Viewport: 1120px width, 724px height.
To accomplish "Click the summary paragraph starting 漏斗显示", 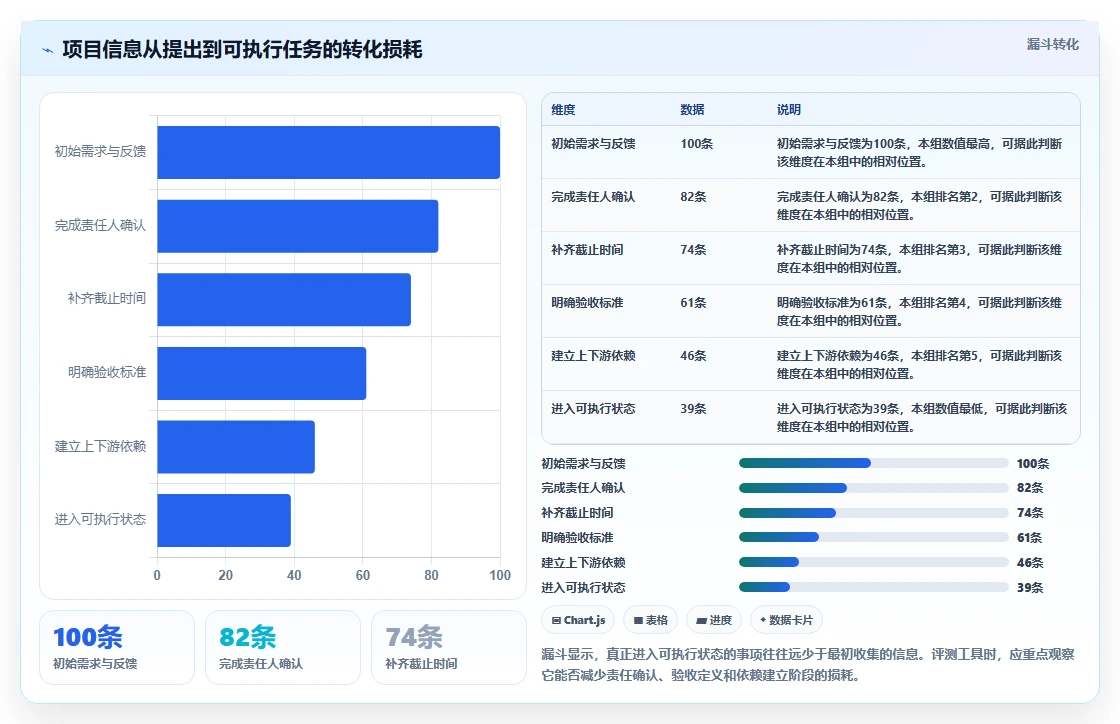I will coord(808,665).
